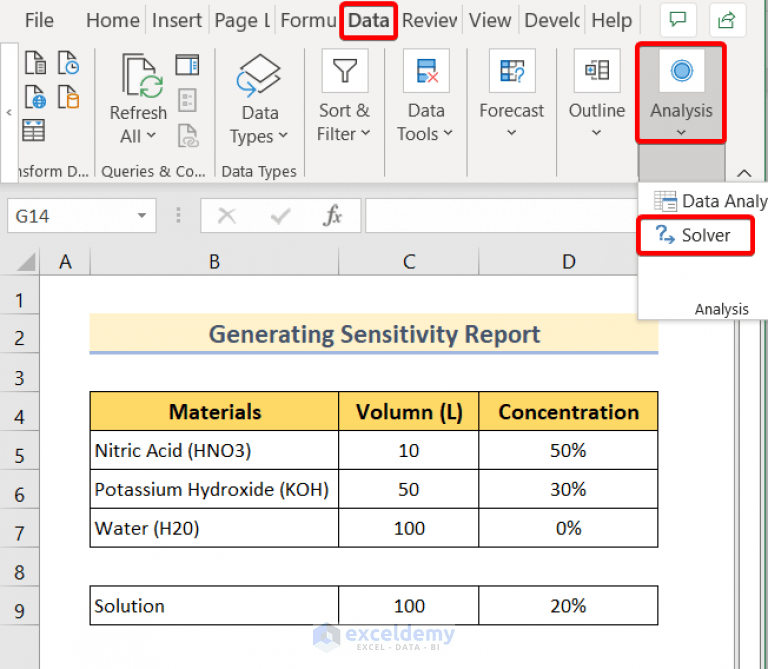Screen dimensions: 768x669
Task: Expand the Forecast dropdown chevron
Action: (511, 132)
